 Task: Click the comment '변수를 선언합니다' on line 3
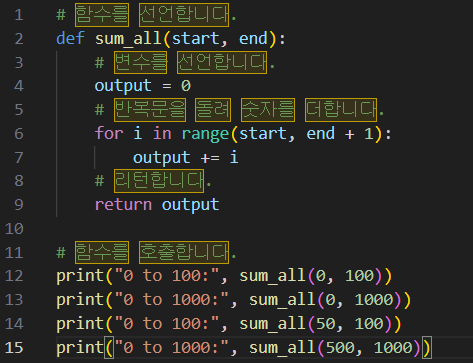(190, 62)
